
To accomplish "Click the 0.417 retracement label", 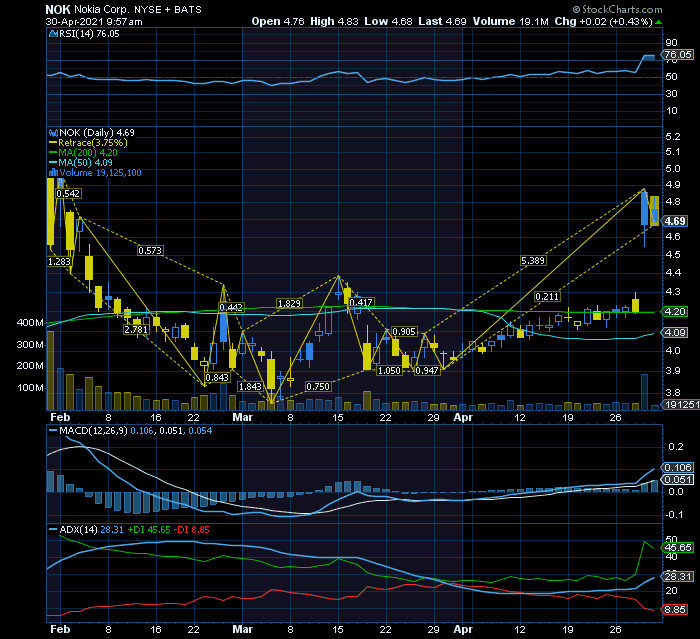I will tap(361, 303).
